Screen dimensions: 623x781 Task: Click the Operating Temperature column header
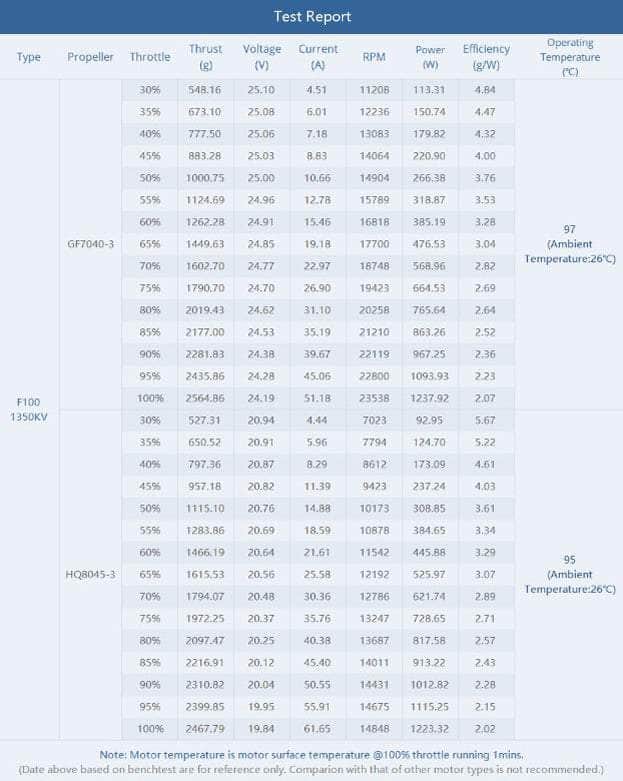[x=570, y=57]
